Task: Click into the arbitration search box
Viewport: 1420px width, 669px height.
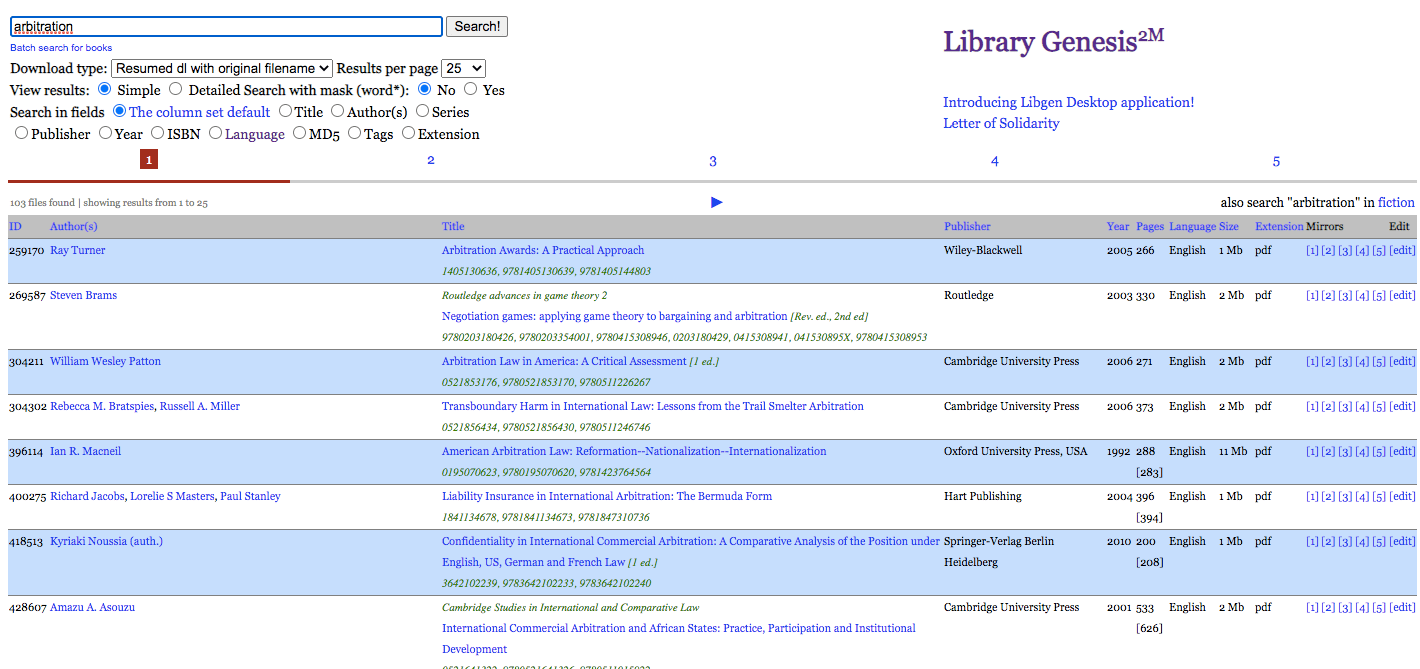Action: click(226, 27)
